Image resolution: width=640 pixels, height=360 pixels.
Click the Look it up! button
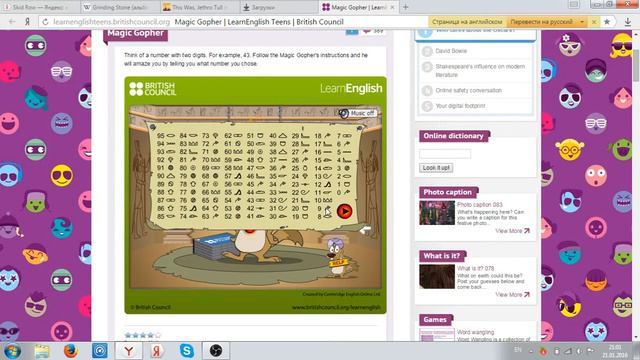(436, 168)
